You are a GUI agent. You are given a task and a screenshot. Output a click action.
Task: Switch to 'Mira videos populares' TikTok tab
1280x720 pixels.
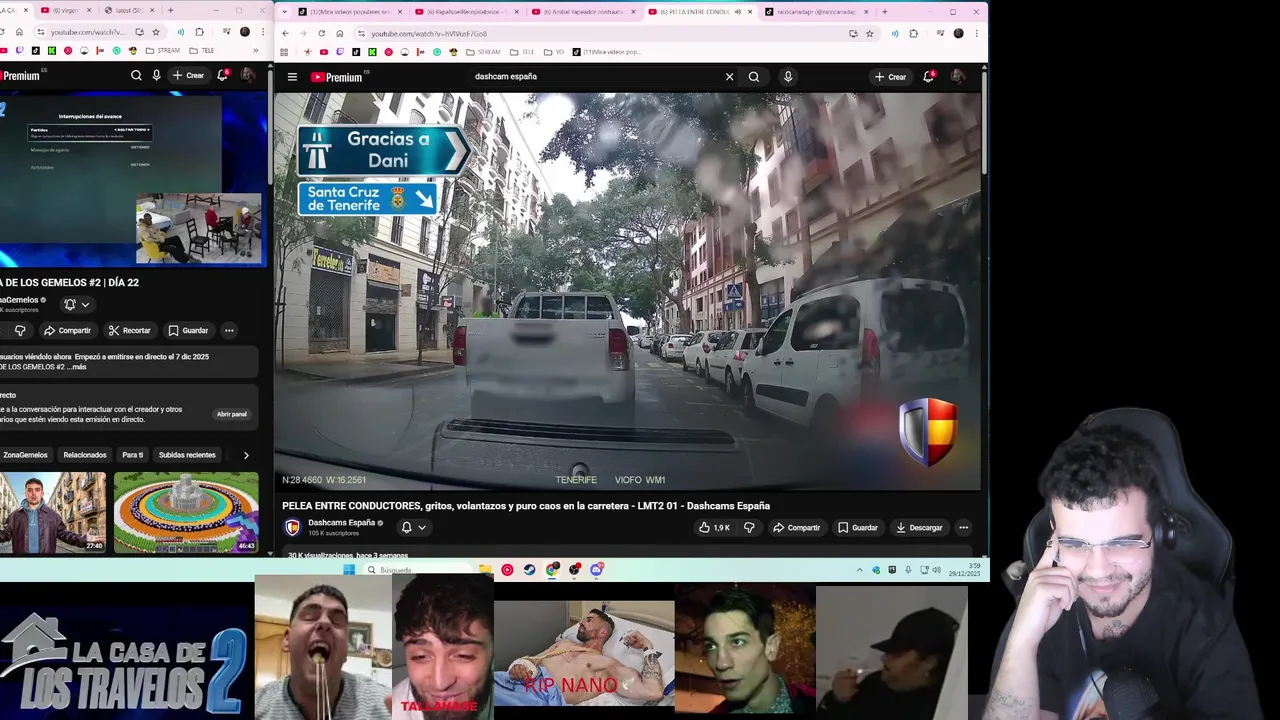click(x=348, y=12)
